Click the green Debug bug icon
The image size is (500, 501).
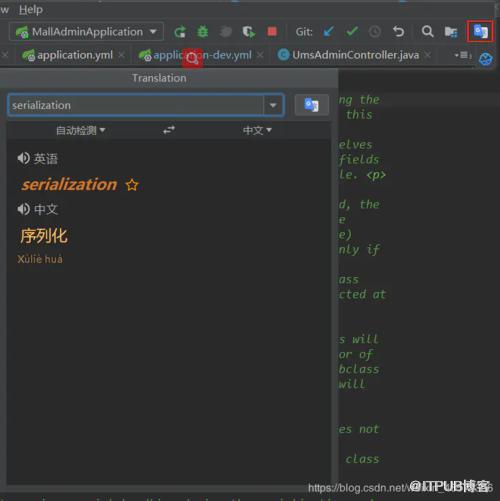tap(202, 32)
